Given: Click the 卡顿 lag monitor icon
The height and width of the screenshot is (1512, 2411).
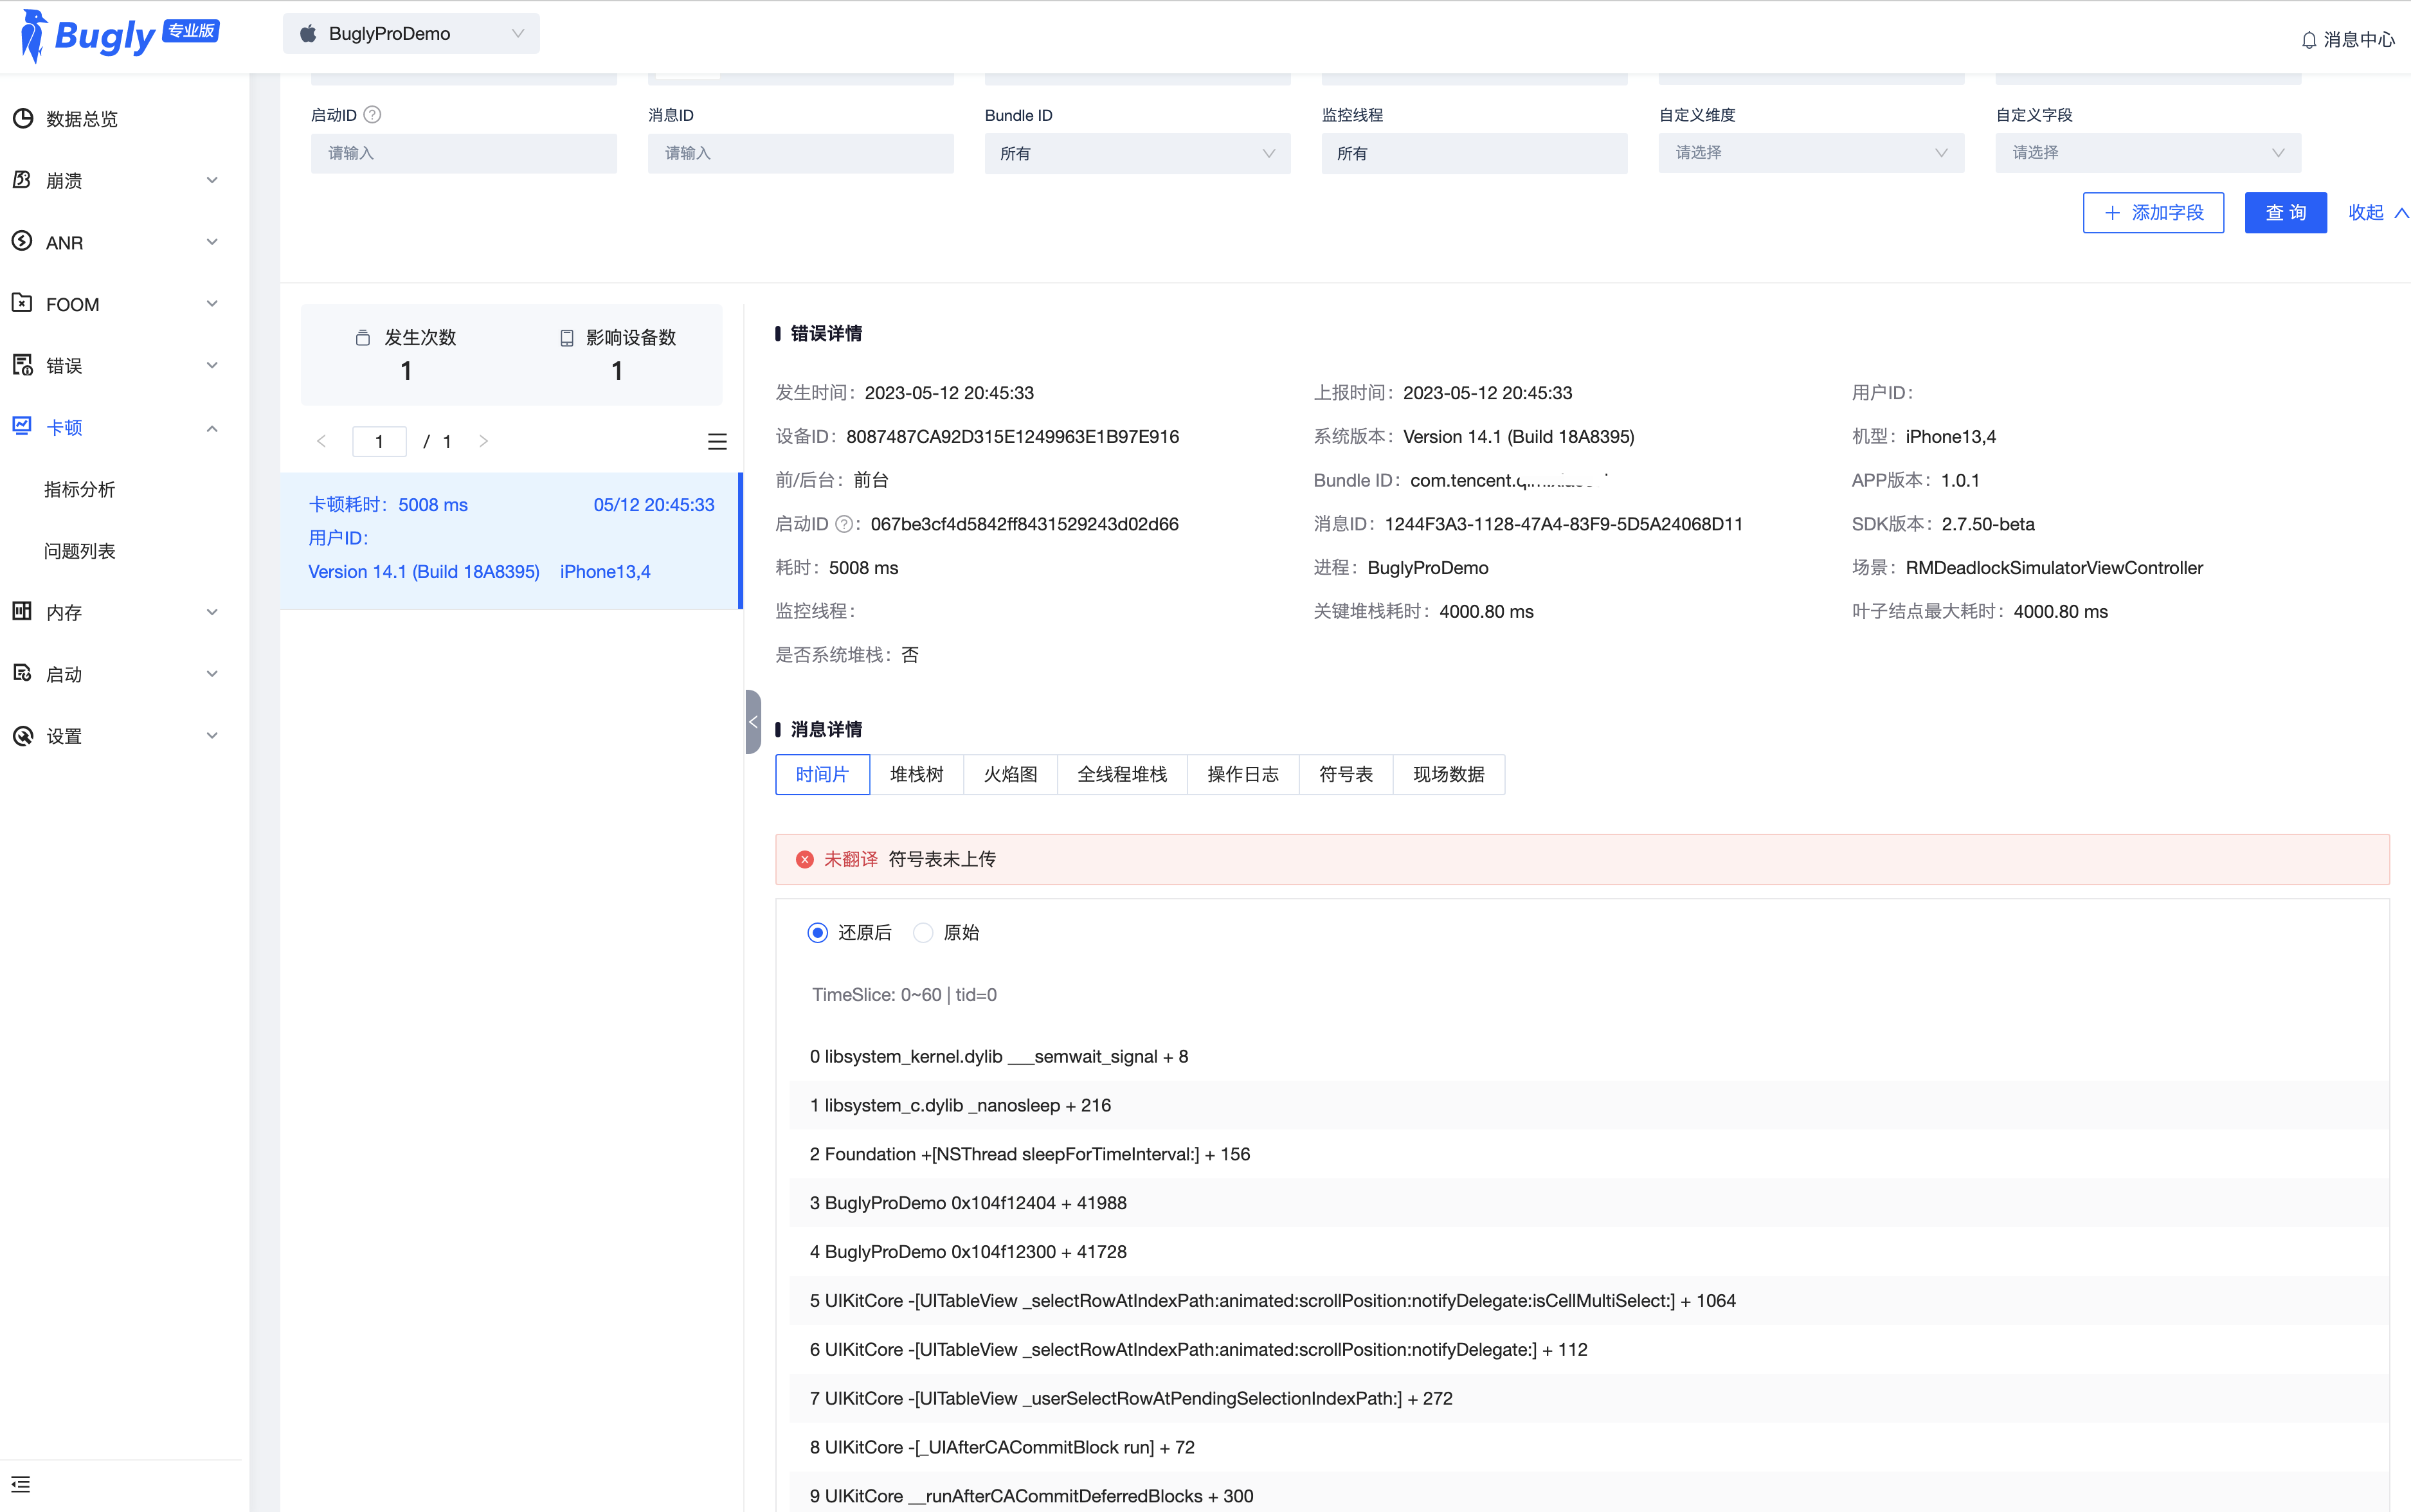Looking at the screenshot, I should (23, 427).
